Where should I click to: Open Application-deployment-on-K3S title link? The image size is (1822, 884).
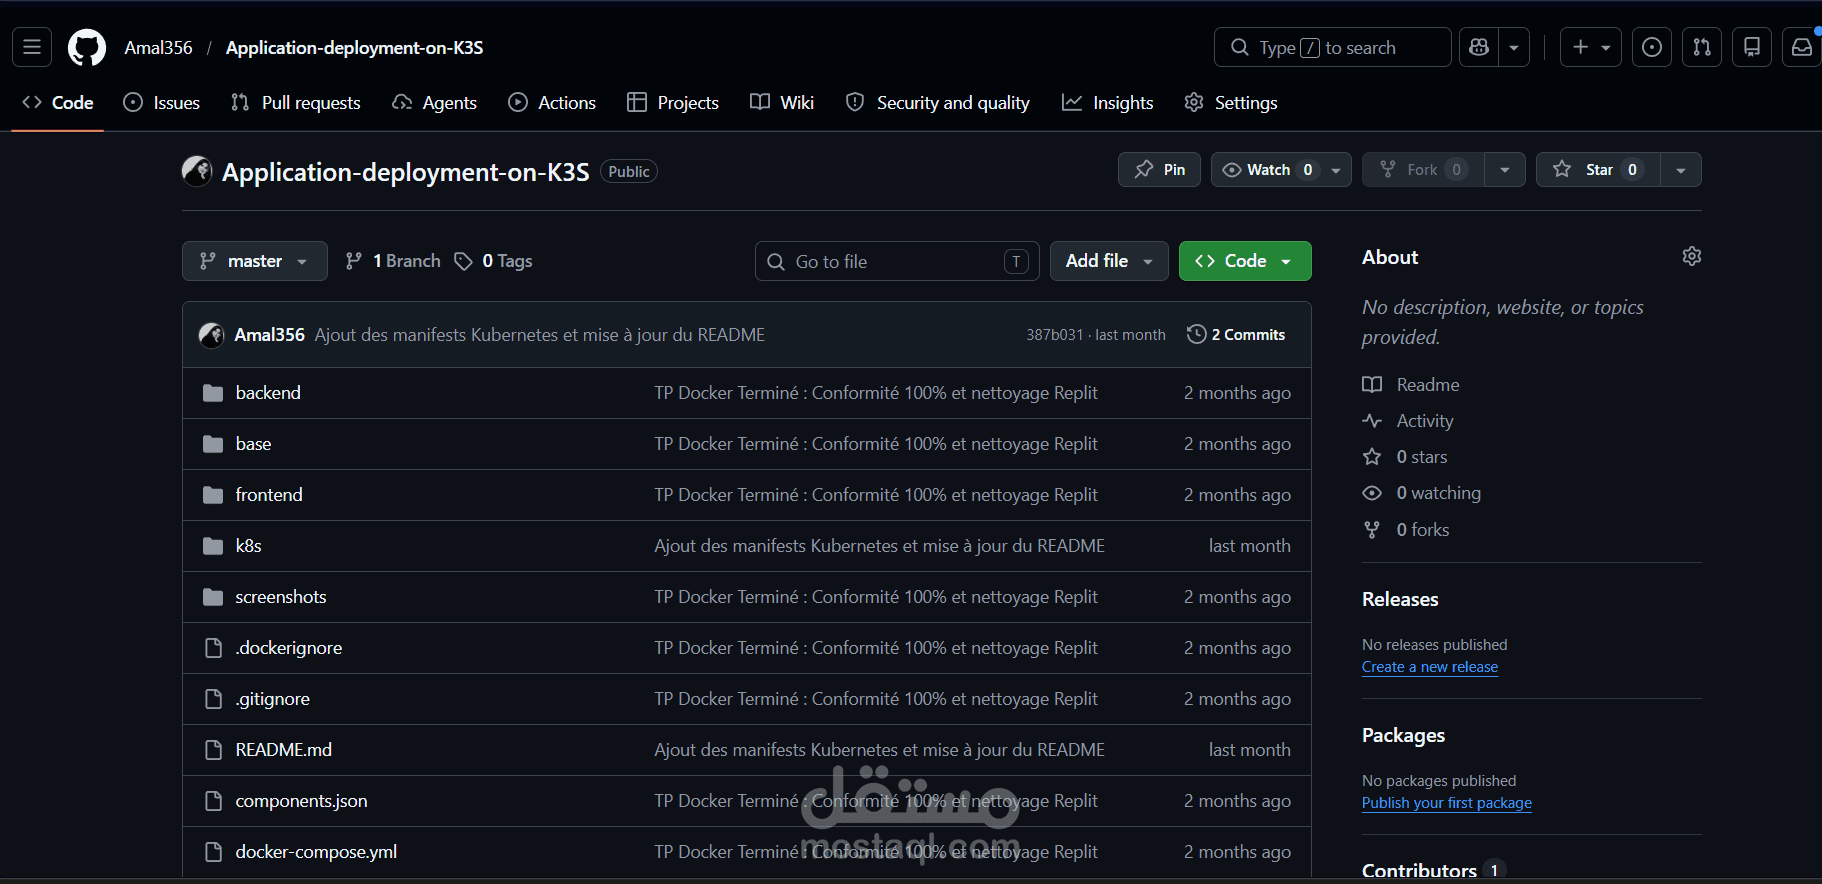[x=405, y=172]
